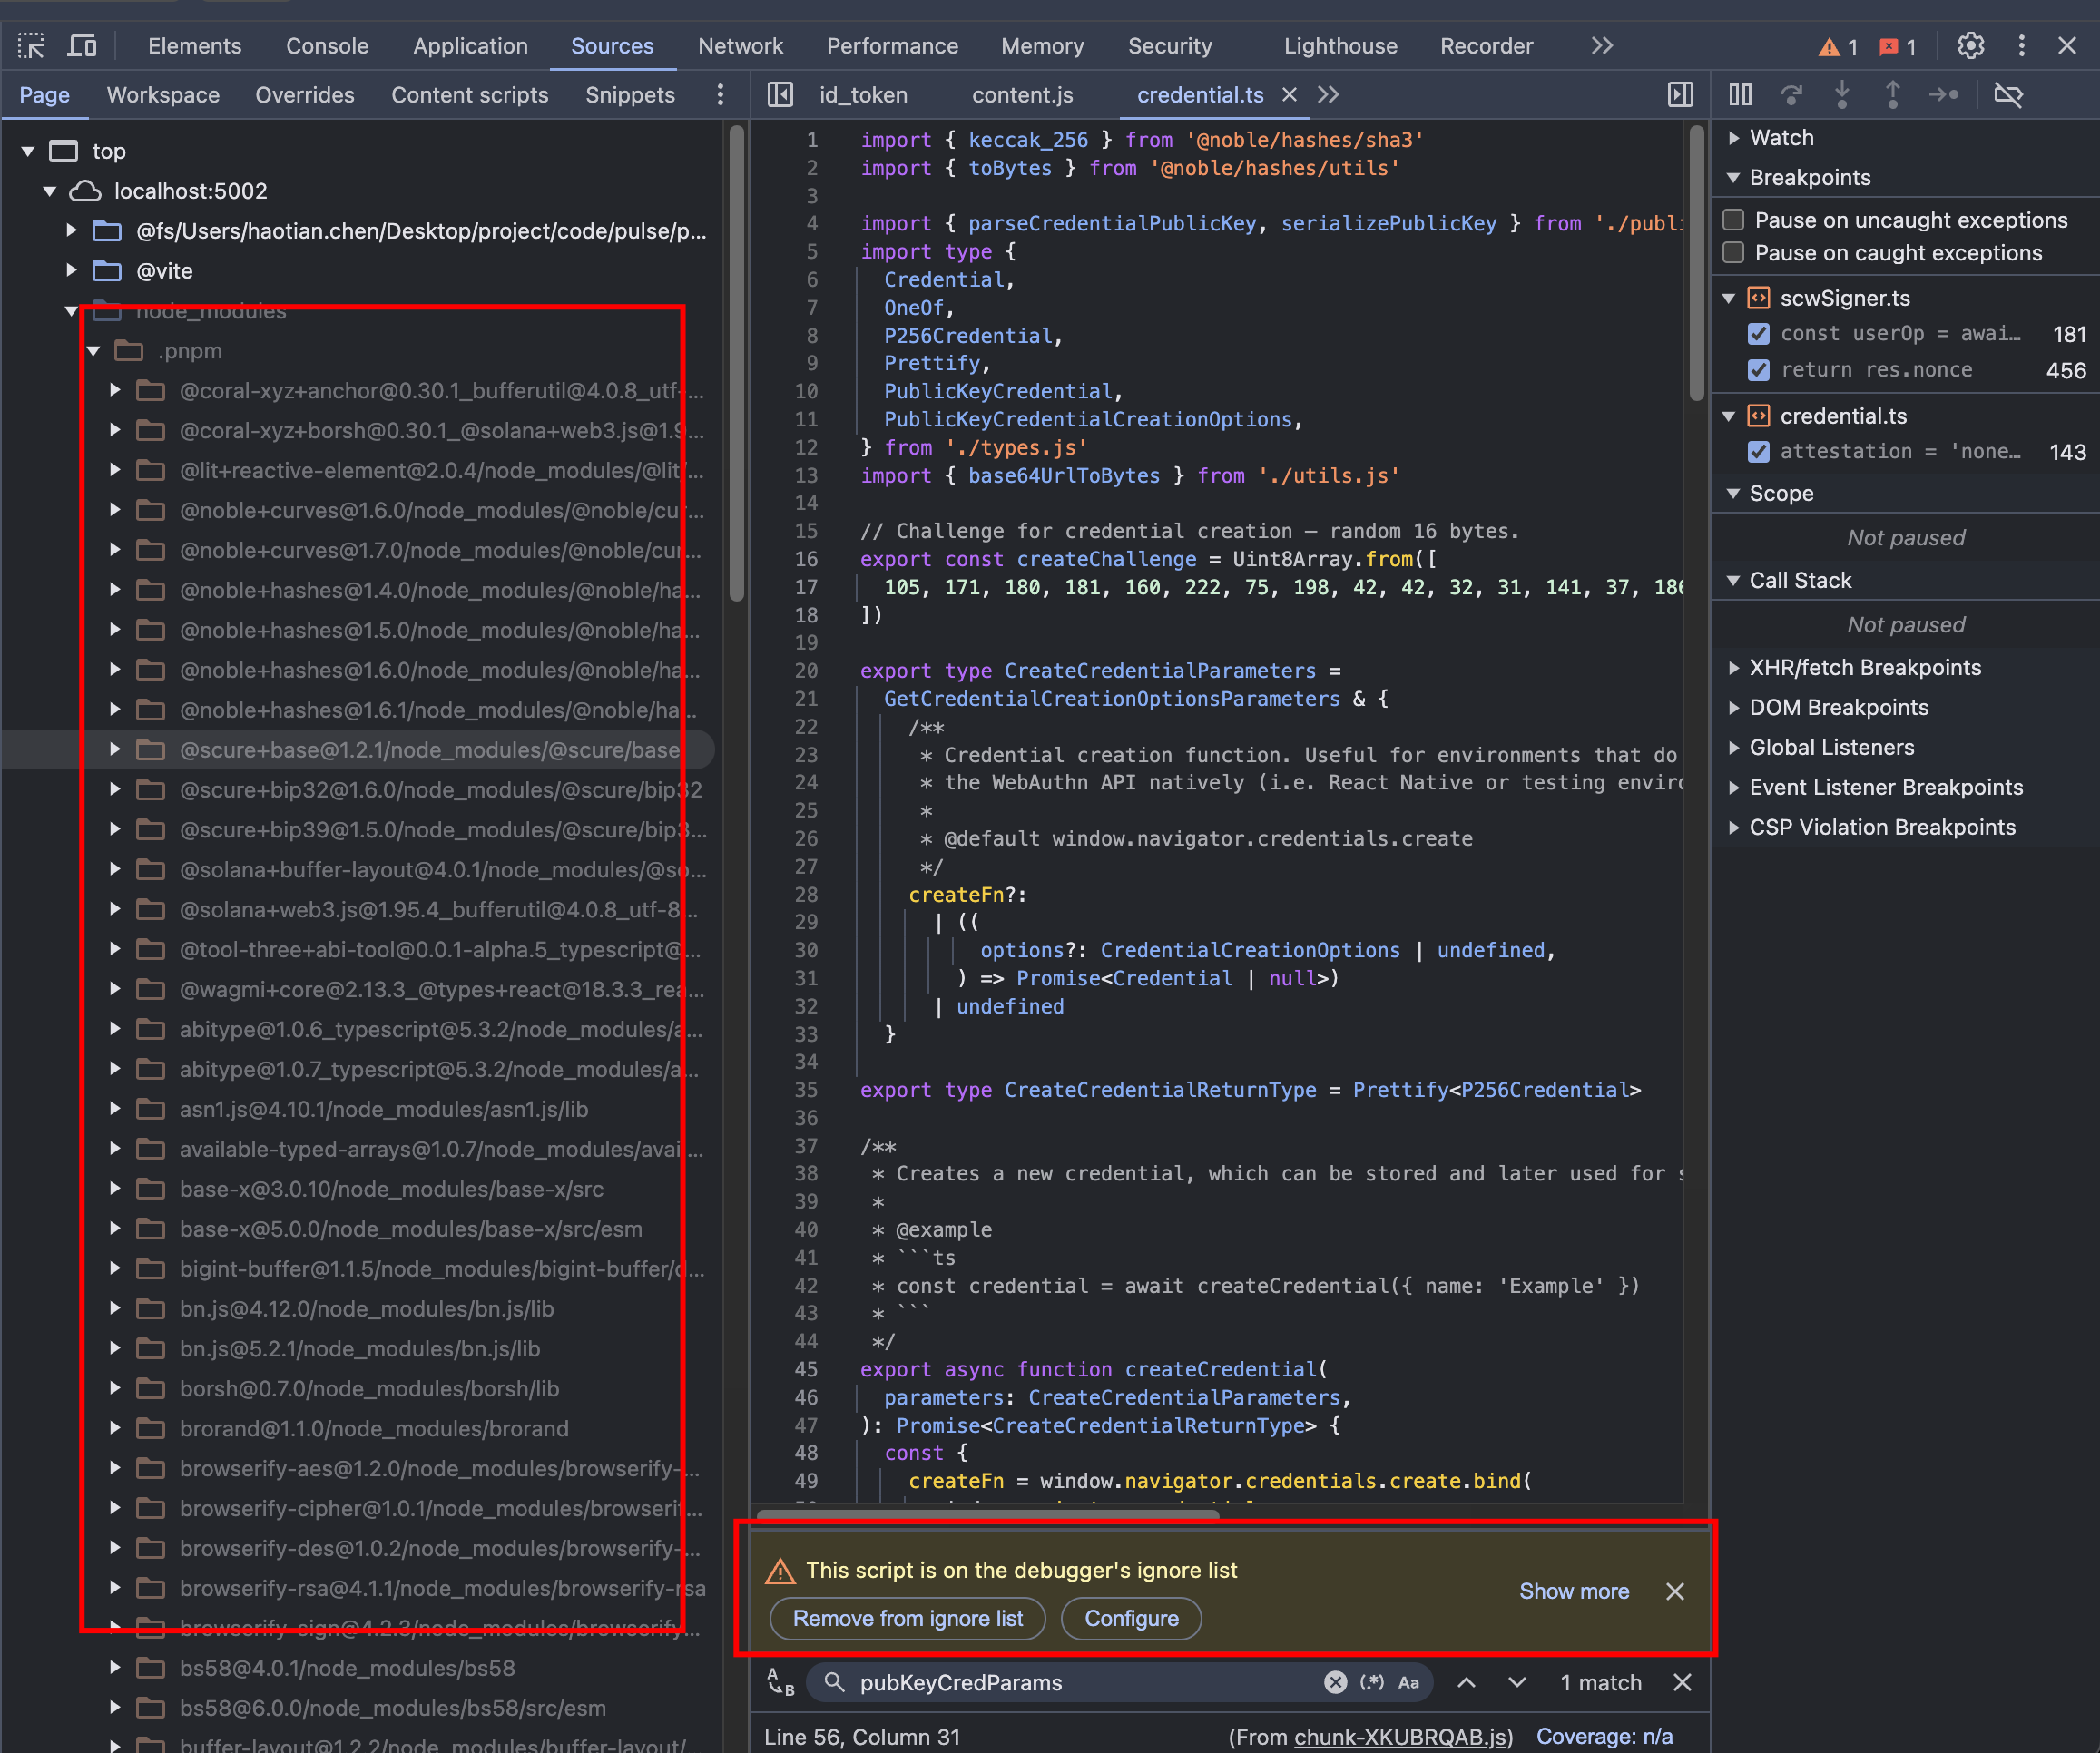Click the code editor horizontal scrollbar
Screen dimensions: 2100x1753
tap(988, 1514)
